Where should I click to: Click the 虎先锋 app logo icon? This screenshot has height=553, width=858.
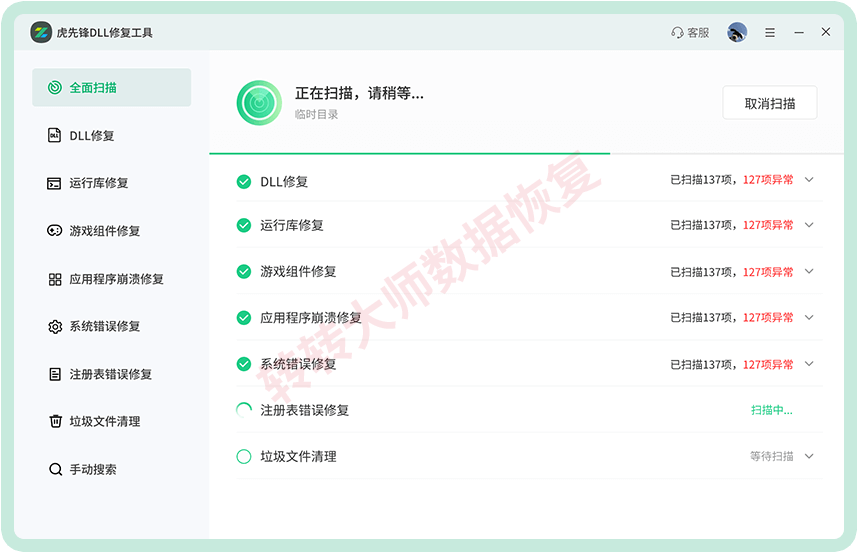coord(41,32)
